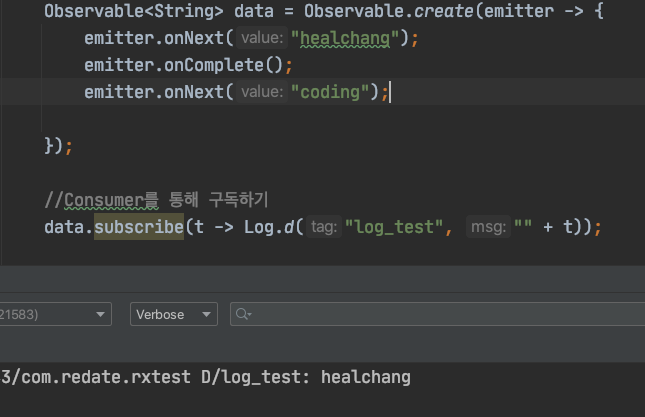This screenshot has height=417, width=645.
Task: Place cursor at the closing }); line
Action: (x=58, y=146)
